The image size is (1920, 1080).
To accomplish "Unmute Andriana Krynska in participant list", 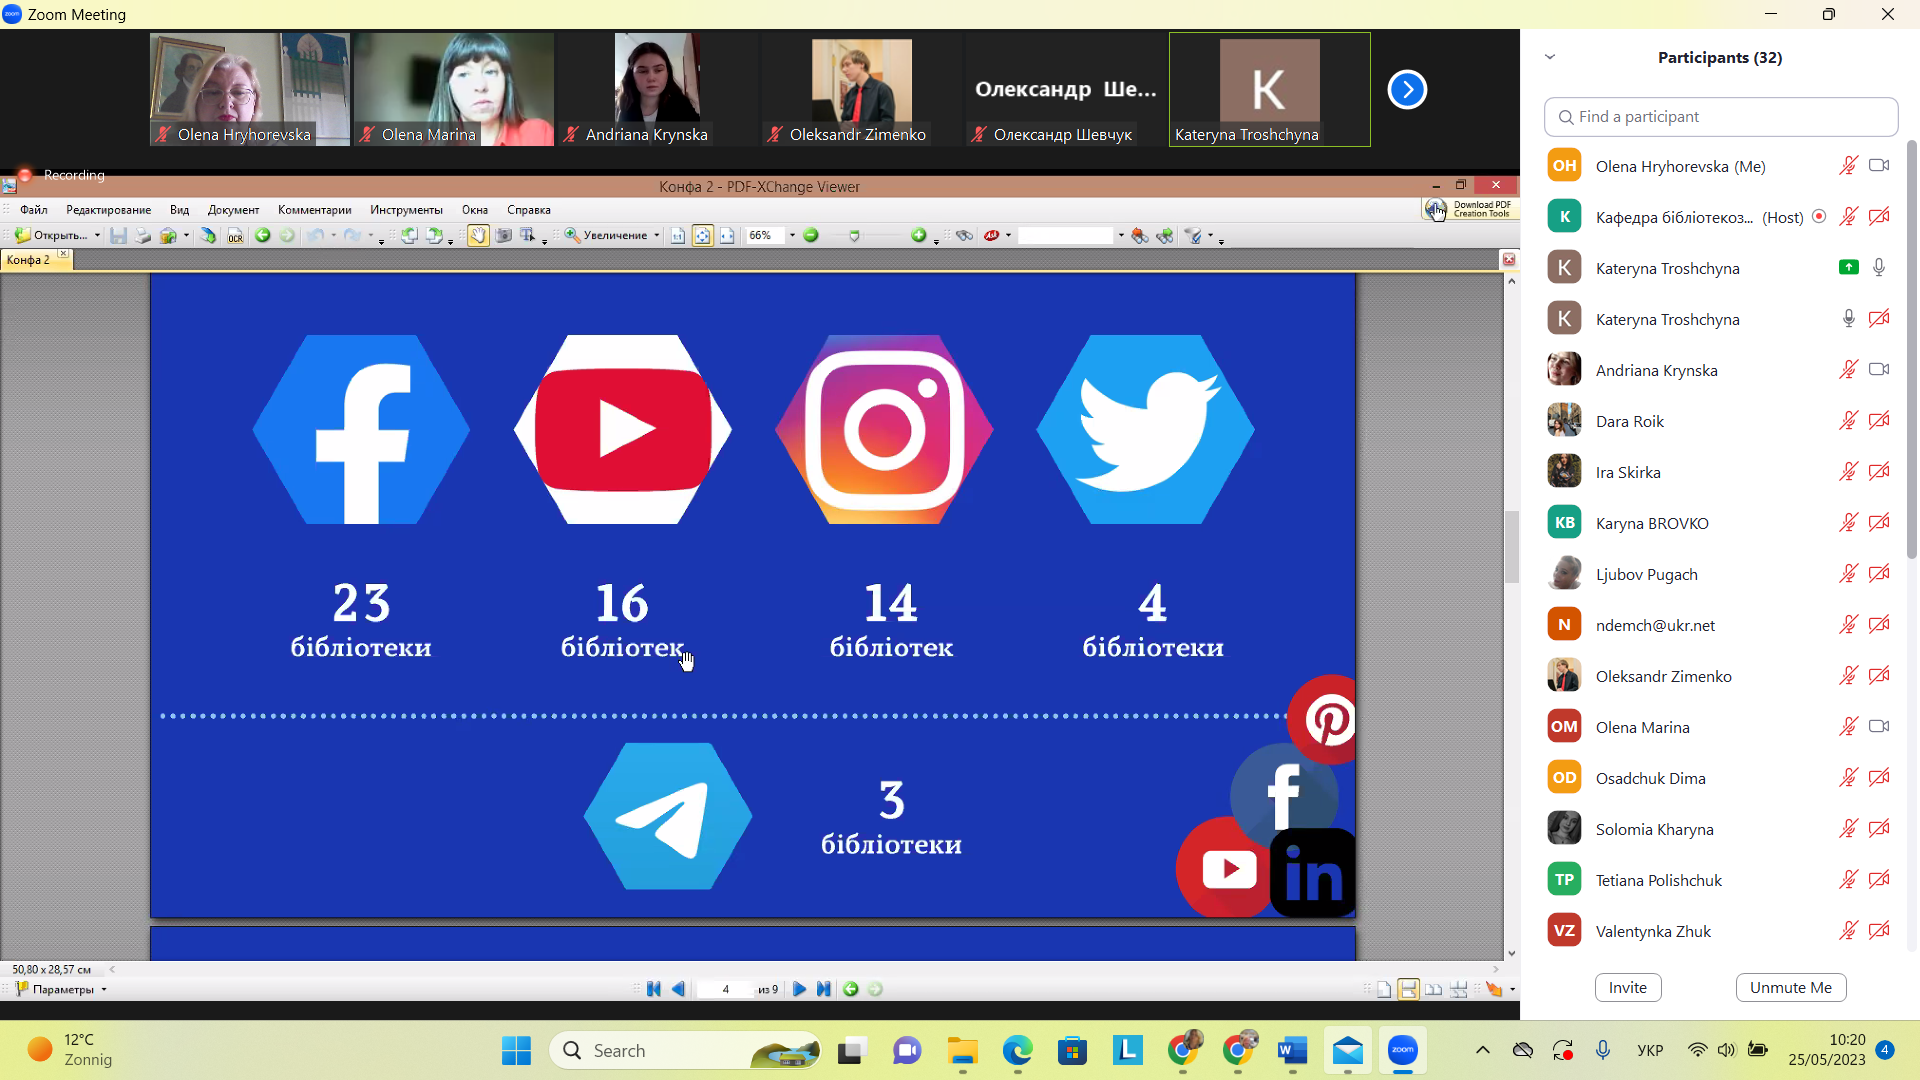I will pos(1848,370).
